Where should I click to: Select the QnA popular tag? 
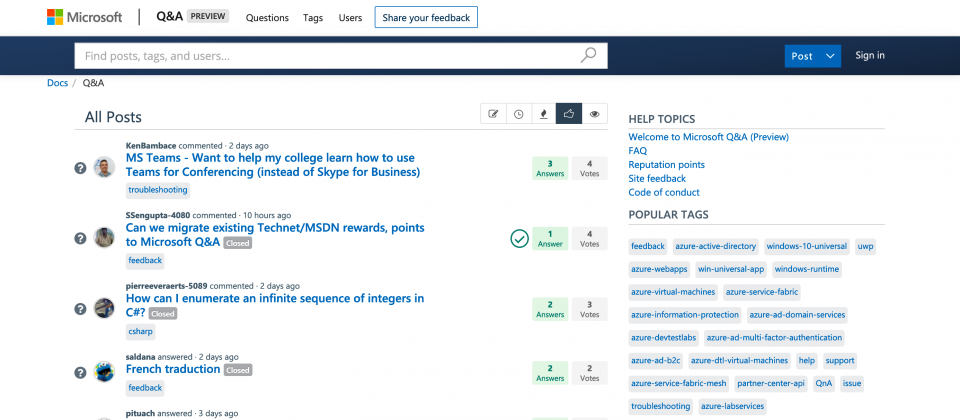823,384
